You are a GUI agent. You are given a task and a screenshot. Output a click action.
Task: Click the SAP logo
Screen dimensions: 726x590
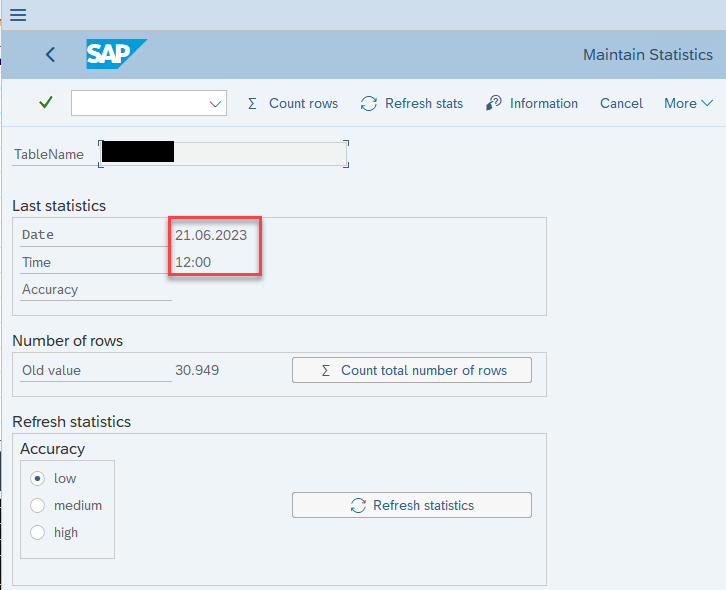[x=116, y=54]
